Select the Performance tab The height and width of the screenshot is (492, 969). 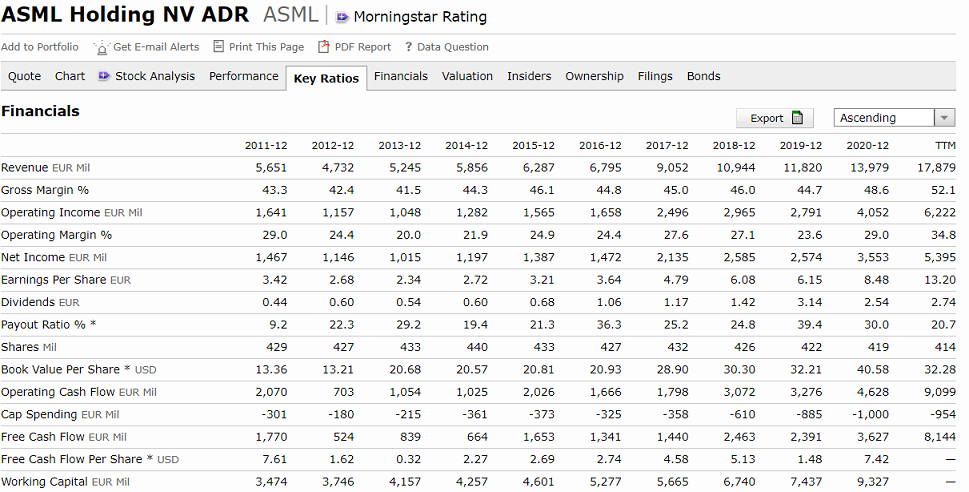pyautogui.click(x=243, y=77)
